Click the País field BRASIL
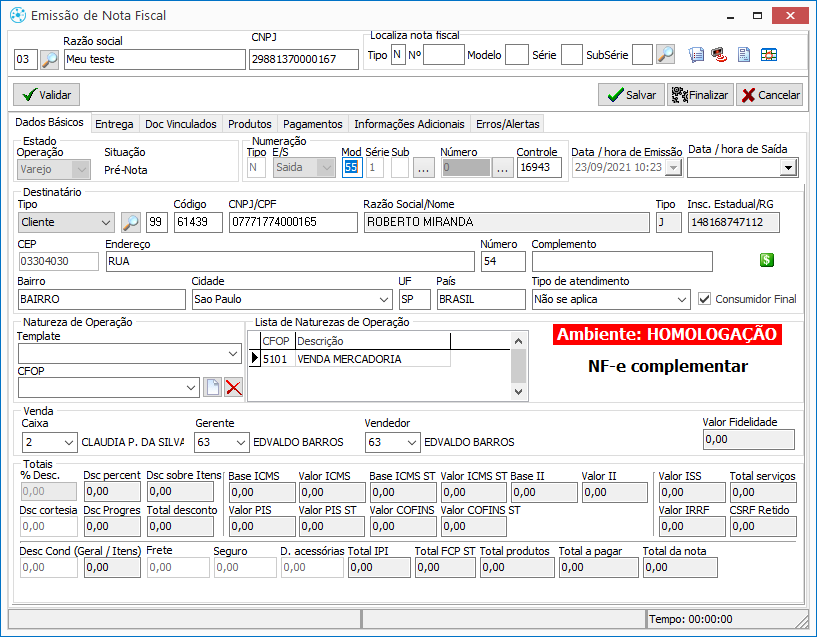Image resolution: width=817 pixels, height=637 pixels. point(481,299)
